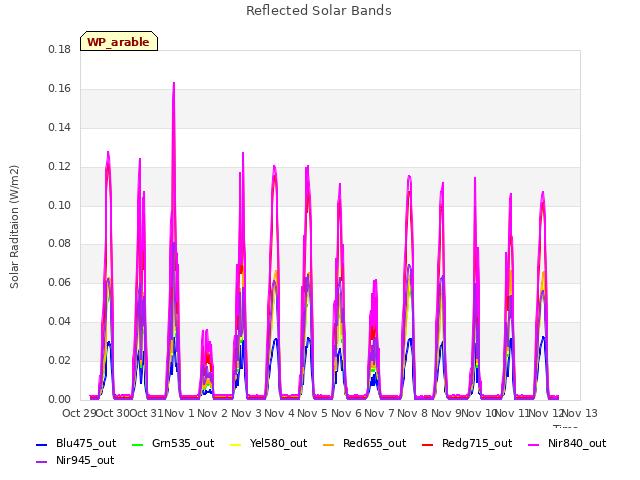Click the WP_arable annotation label
Screen dimensions: 640x480
(x=119, y=42)
